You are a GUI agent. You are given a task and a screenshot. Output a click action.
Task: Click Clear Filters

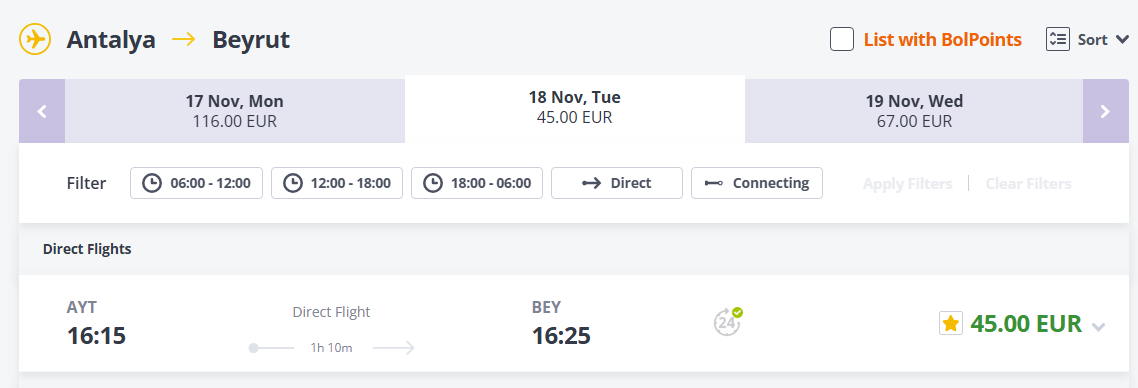1028,183
